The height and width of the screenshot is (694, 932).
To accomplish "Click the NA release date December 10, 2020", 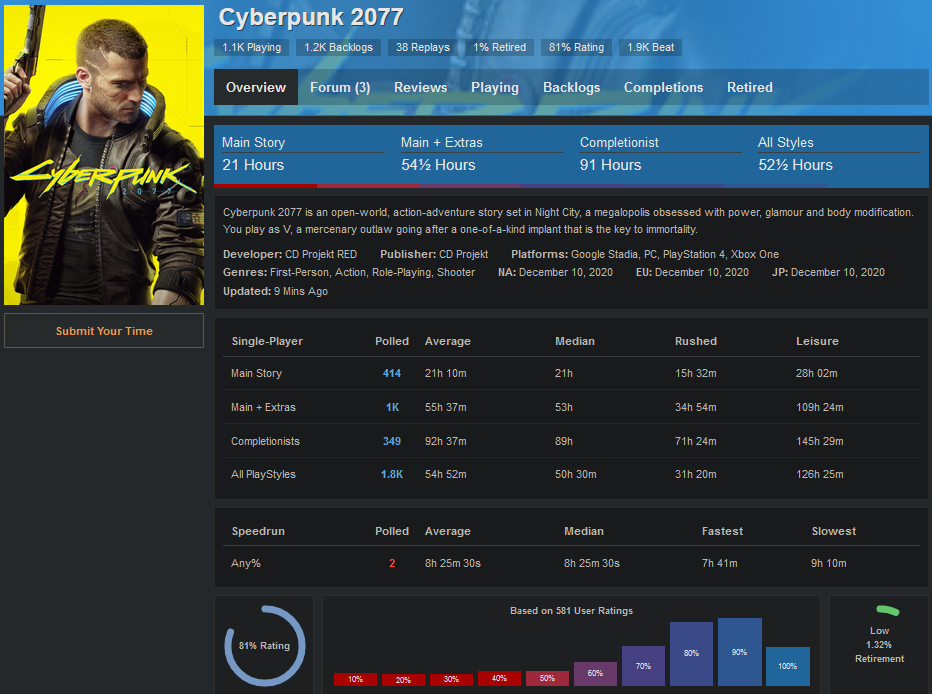I will pos(565,272).
